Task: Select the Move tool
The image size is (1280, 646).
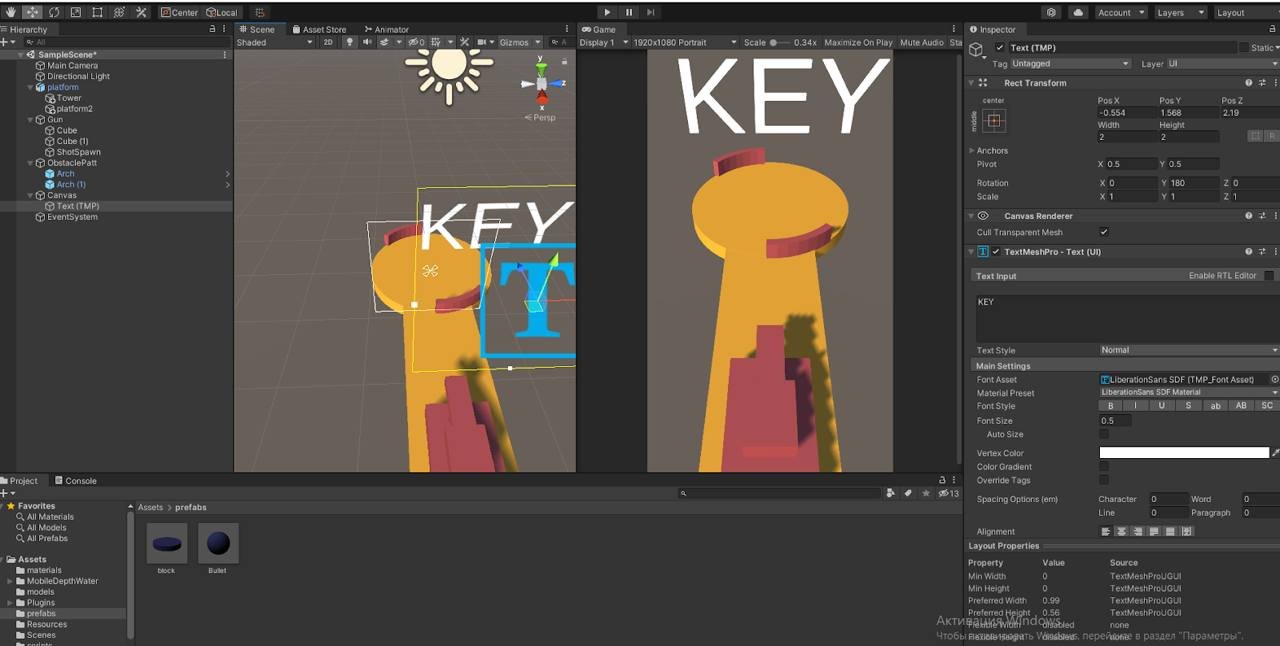Action: (x=32, y=12)
